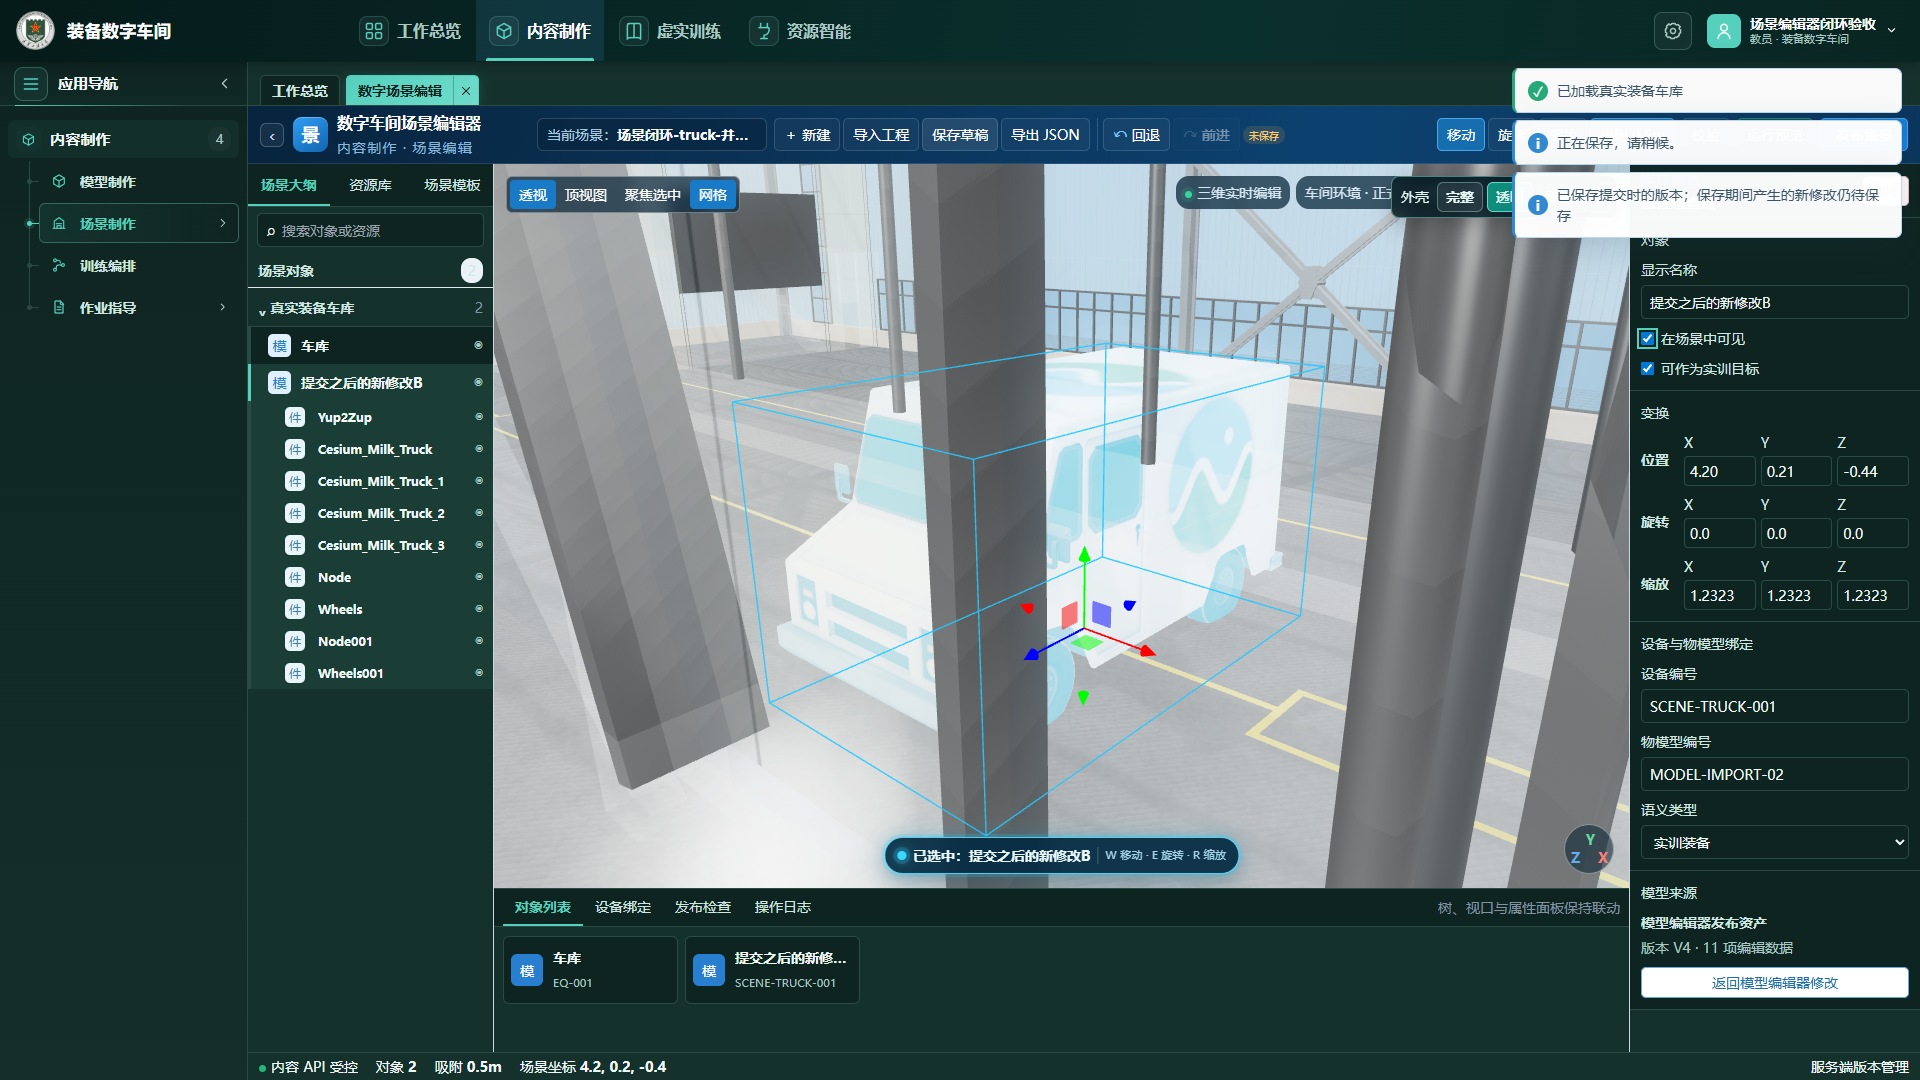This screenshot has height=1080, width=1920.
Task: Toggle visibility of 提交之后的新修改B in the tree
Action: coord(478,383)
